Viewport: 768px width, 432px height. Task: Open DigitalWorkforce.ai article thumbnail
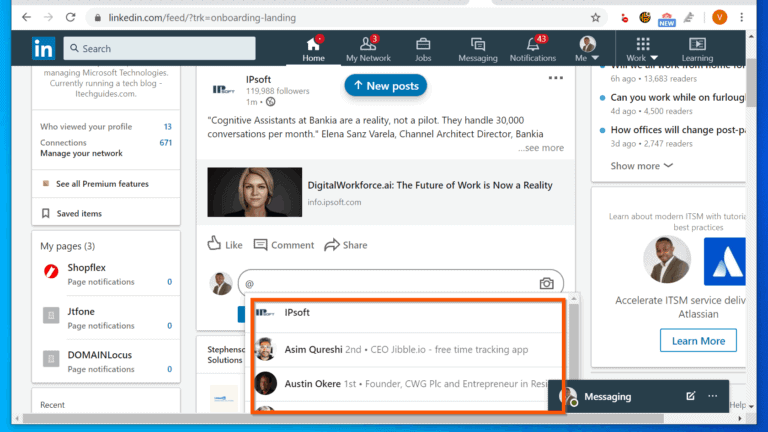255,192
